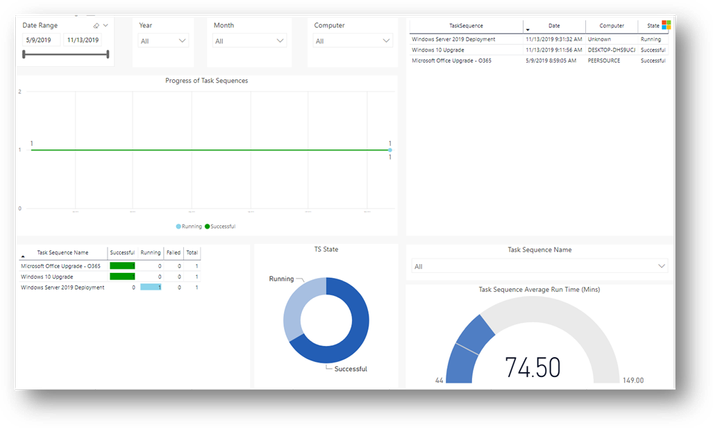Sort by the State column header
The height and width of the screenshot is (428, 713).
(653, 26)
